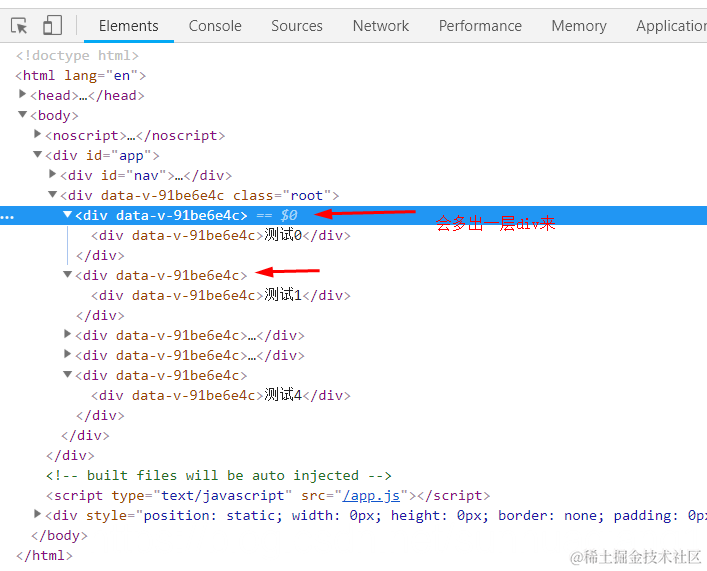The width and height of the screenshot is (707, 571).
Task: Expand the position: static style div
Action: 37,514
